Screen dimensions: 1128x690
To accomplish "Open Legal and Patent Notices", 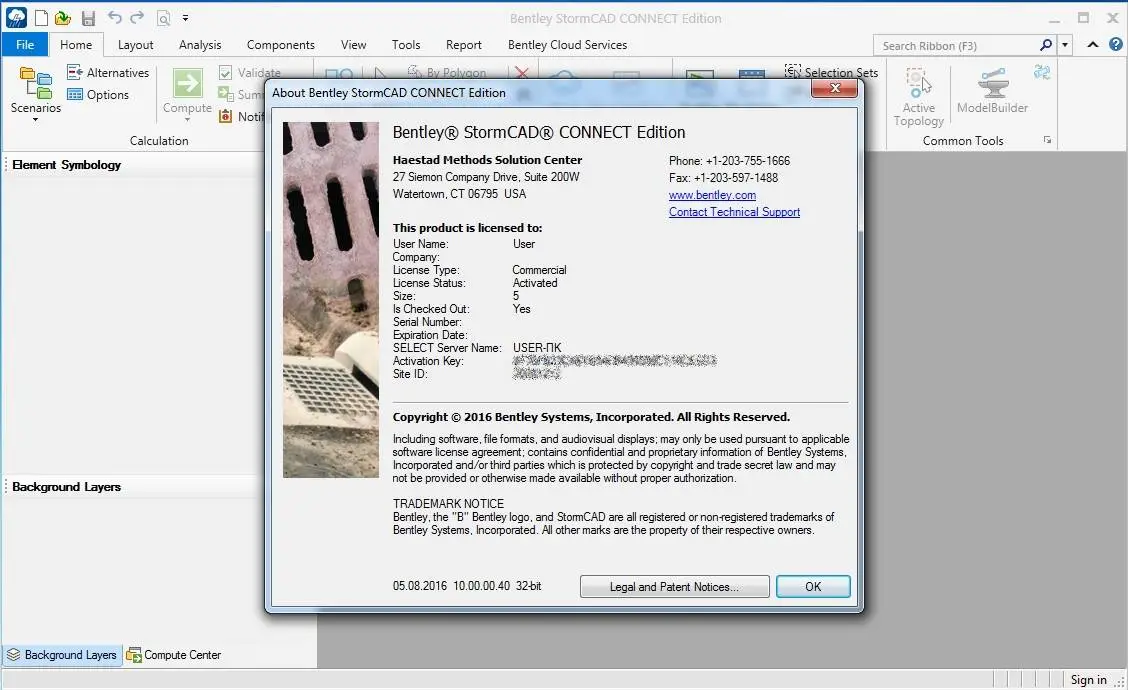I will click(x=674, y=586).
